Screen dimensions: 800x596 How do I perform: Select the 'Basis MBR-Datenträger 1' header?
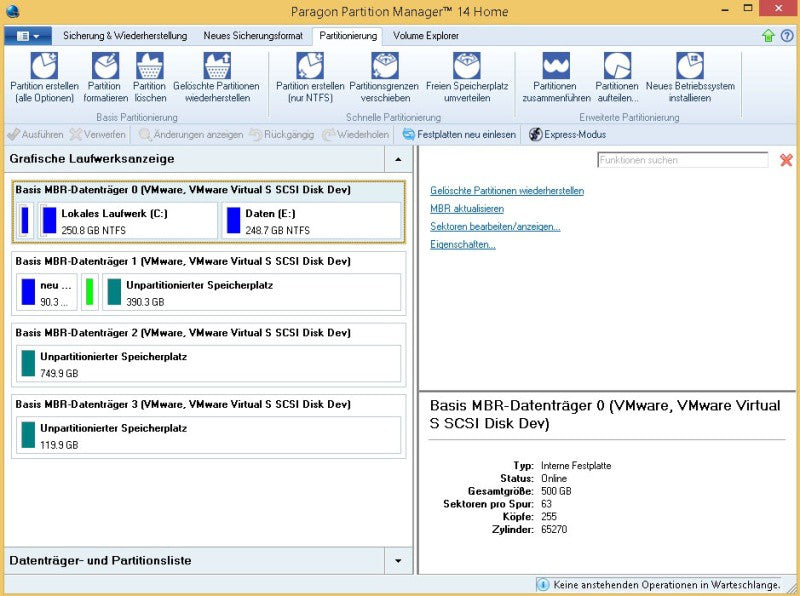pos(183,261)
